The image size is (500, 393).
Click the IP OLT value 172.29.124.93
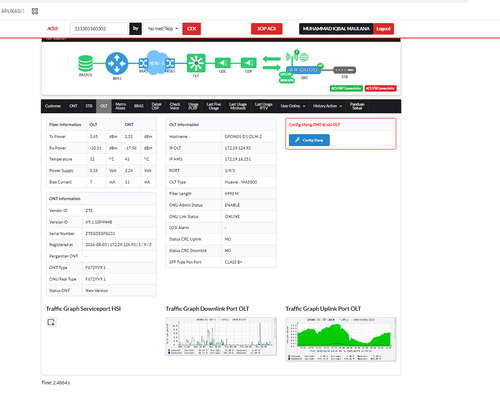[238, 148]
